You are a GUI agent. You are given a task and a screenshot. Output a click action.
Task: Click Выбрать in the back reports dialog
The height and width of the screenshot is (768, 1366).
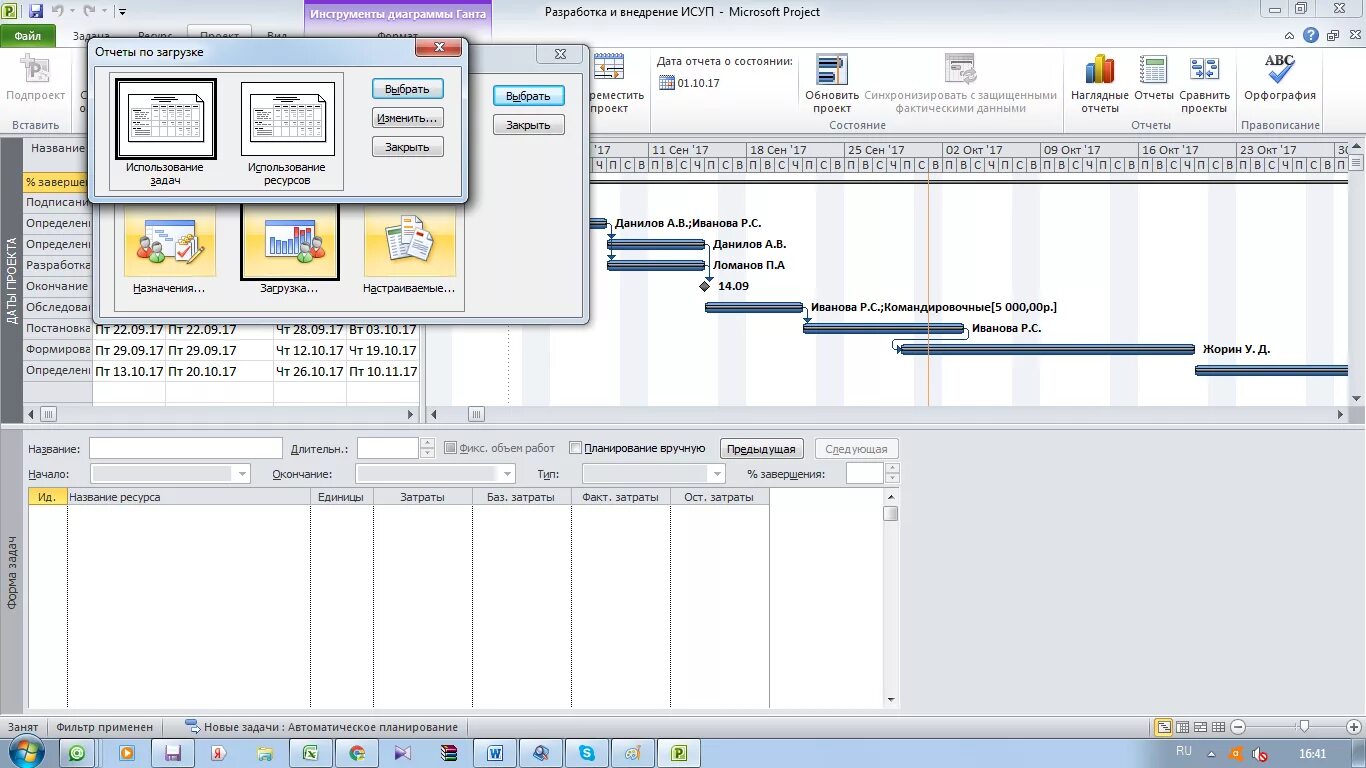point(528,96)
